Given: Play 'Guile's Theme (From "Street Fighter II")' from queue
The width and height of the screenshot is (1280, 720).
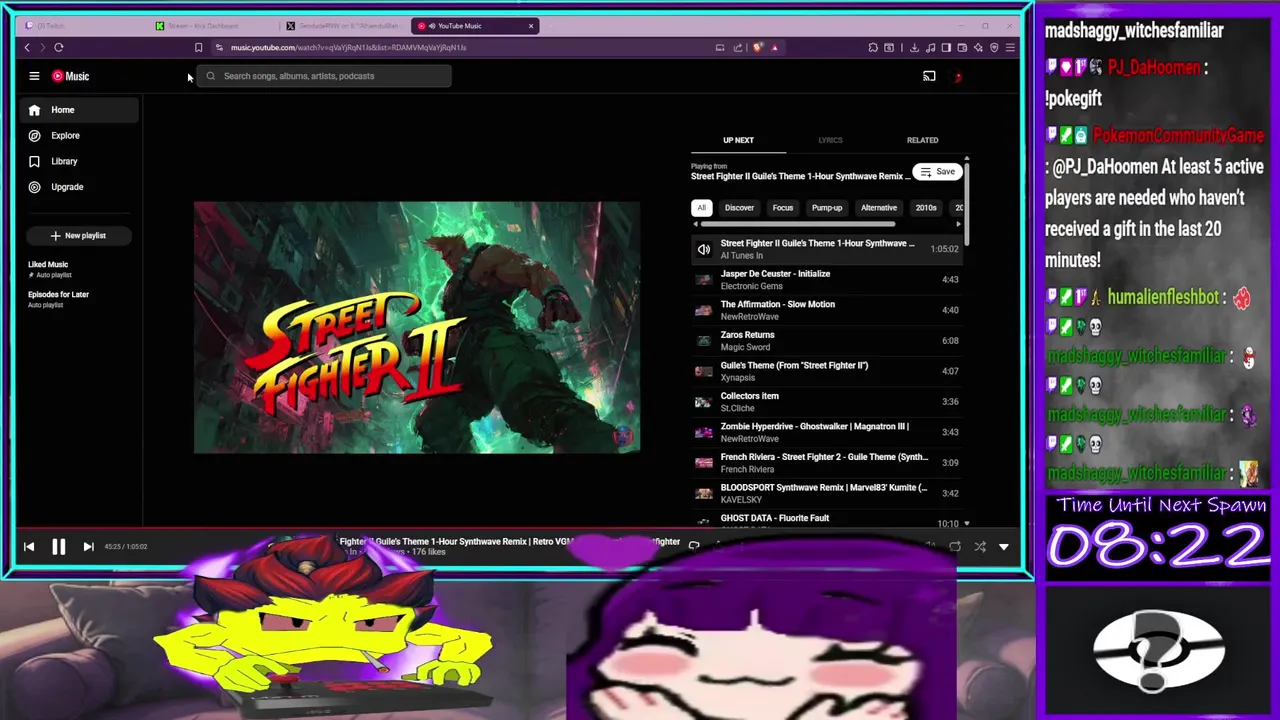Looking at the screenshot, I should pyautogui.click(x=826, y=371).
